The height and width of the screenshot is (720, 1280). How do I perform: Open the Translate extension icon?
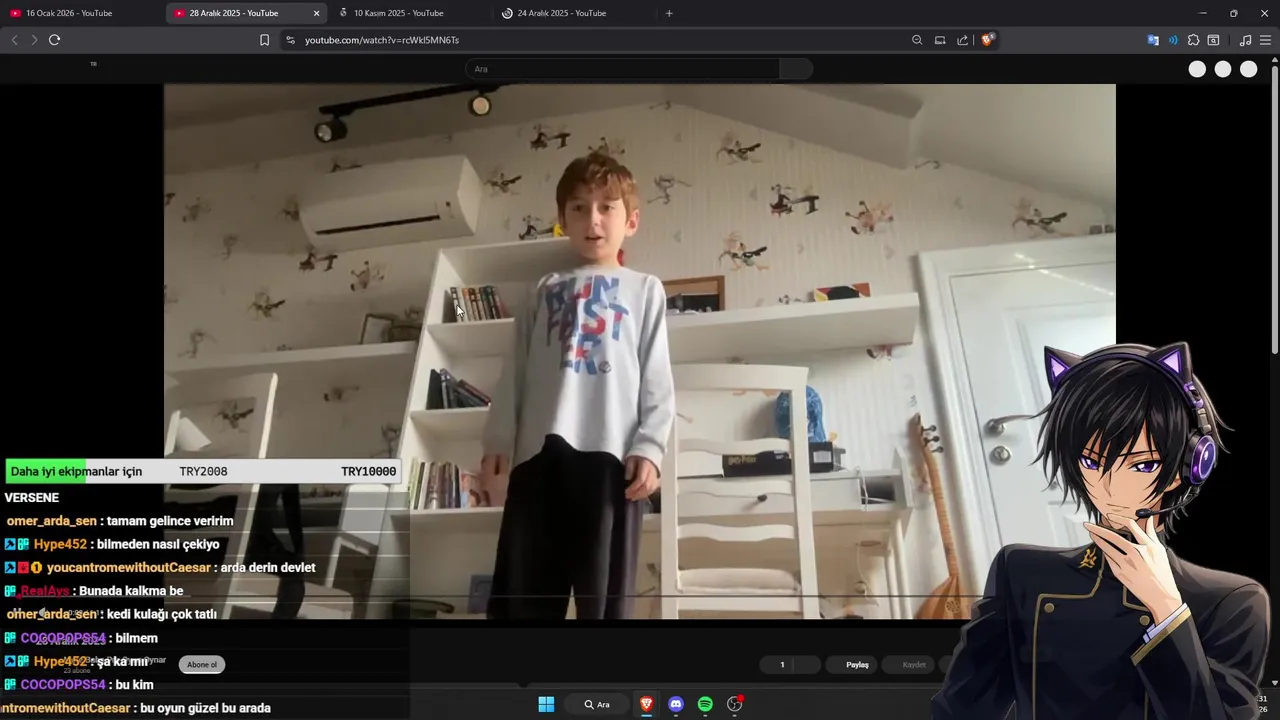point(1153,40)
